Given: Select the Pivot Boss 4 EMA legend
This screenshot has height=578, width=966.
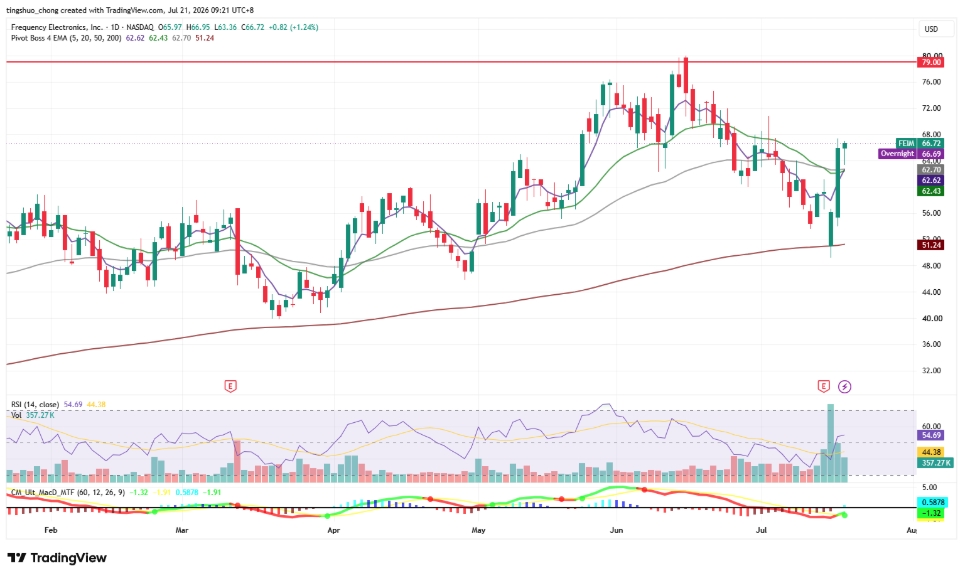Looking at the screenshot, I should [x=67, y=38].
